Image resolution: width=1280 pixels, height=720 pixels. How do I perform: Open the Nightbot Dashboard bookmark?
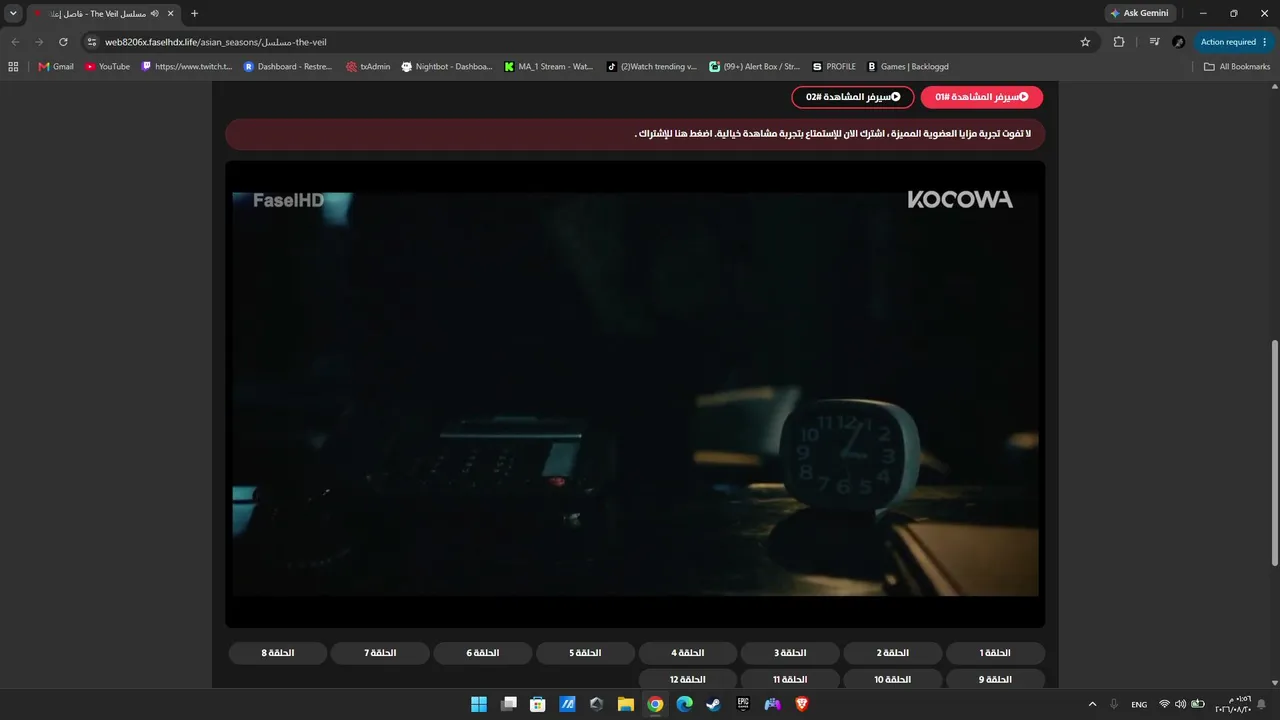[447, 67]
